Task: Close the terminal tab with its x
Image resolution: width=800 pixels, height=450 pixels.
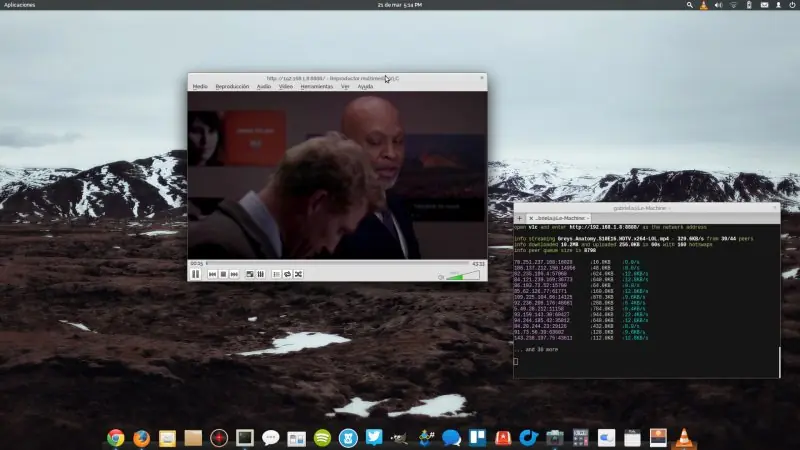Action: [x=531, y=218]
